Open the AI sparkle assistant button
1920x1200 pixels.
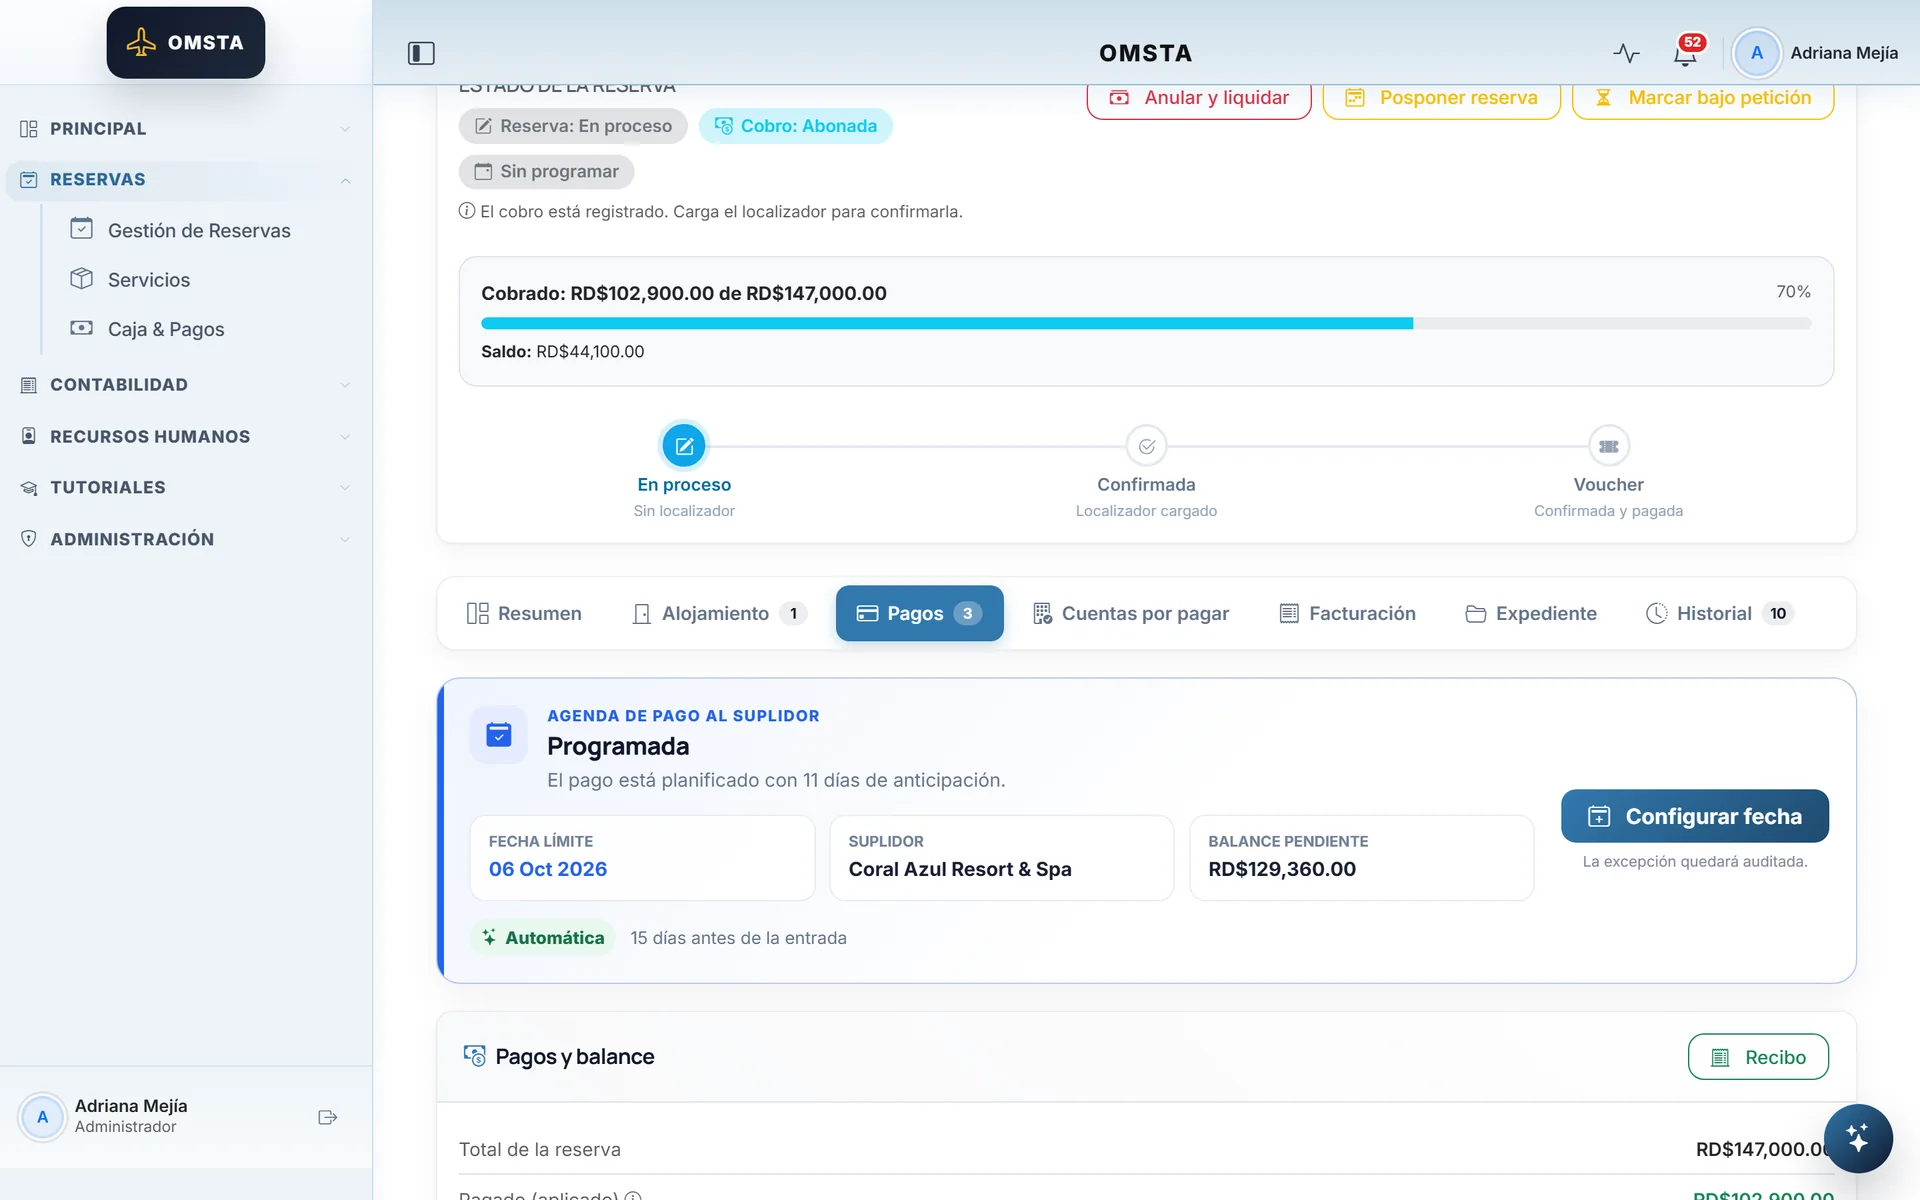point(1857,1138)
